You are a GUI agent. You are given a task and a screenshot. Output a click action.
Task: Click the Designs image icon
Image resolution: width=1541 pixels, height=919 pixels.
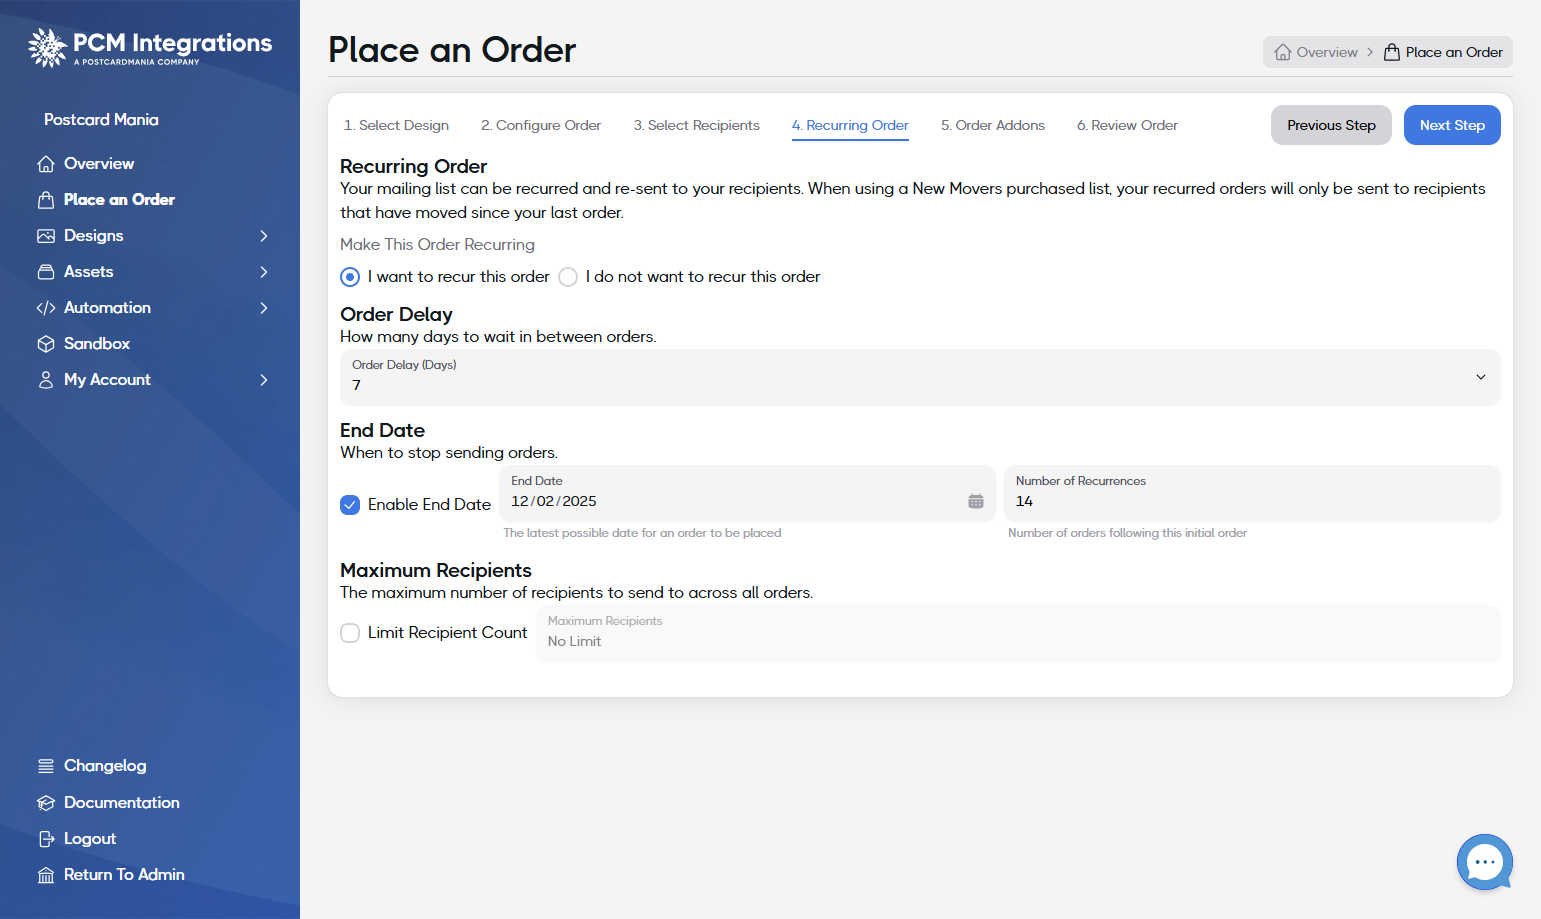point(46,236)
